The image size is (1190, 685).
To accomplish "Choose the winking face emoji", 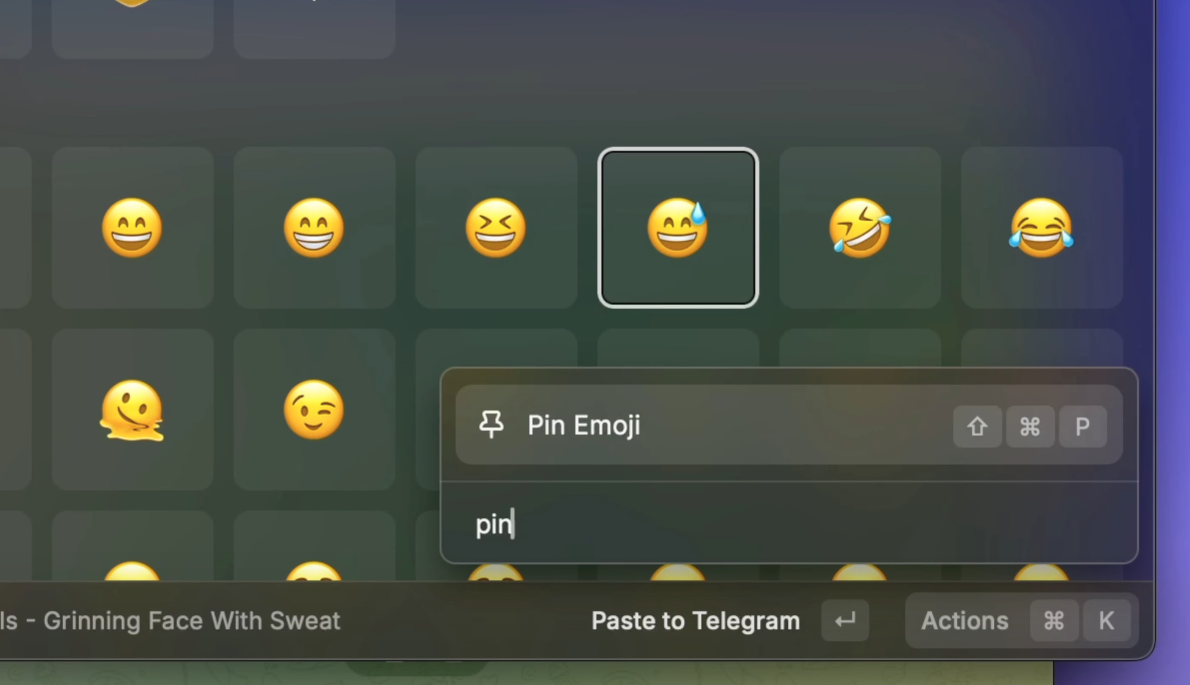I will click(313, 410).
